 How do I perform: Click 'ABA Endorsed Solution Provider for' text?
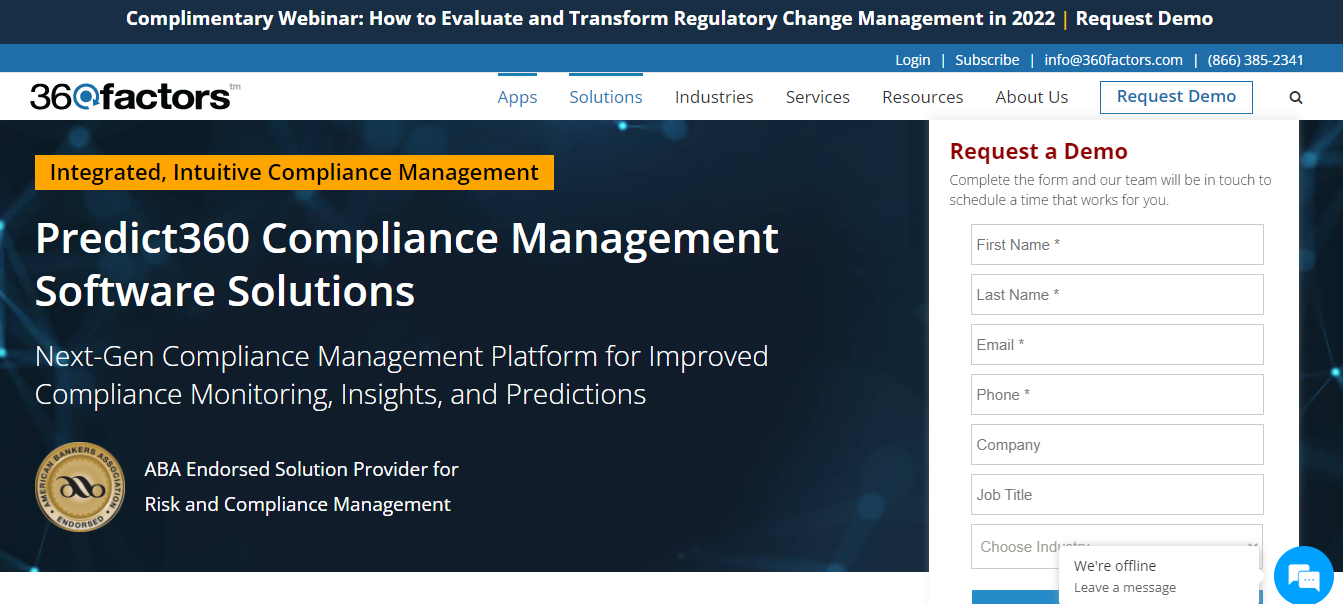[x=301, y=469]
